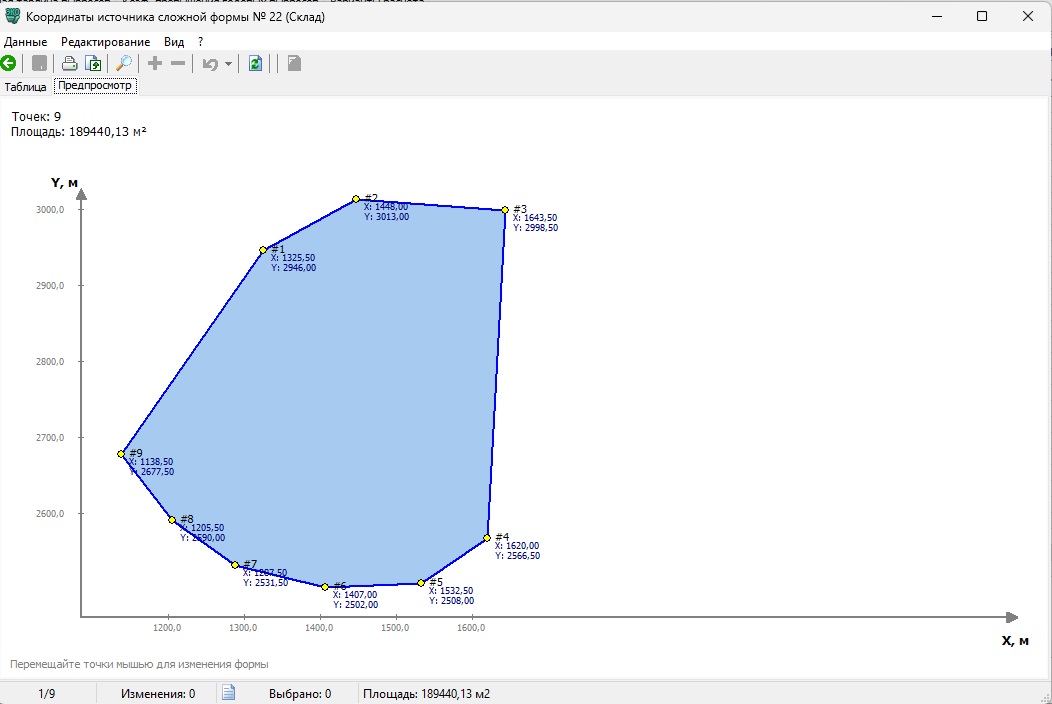The height and width of the screenshot is (704, 1052).
Task: Click the Undo arrow icon
Action: coord(210,64)
